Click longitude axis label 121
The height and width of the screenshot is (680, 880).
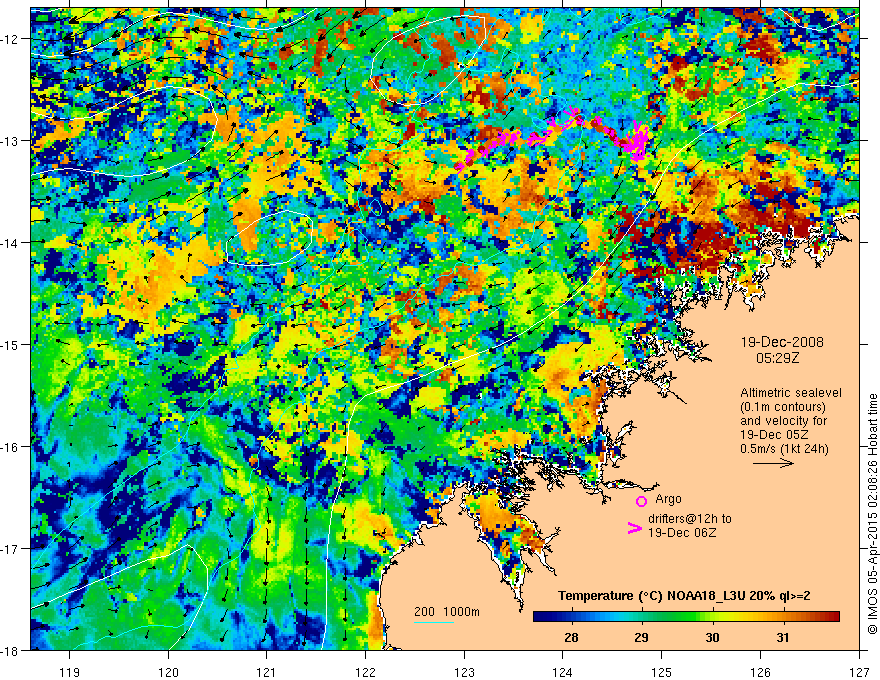pos(267,672)
